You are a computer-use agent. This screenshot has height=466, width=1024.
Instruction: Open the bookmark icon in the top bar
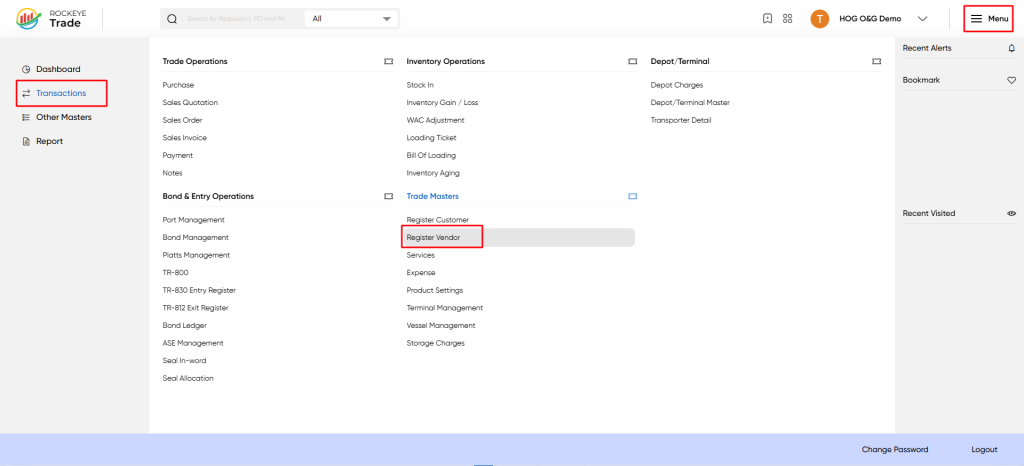(767, 19)
